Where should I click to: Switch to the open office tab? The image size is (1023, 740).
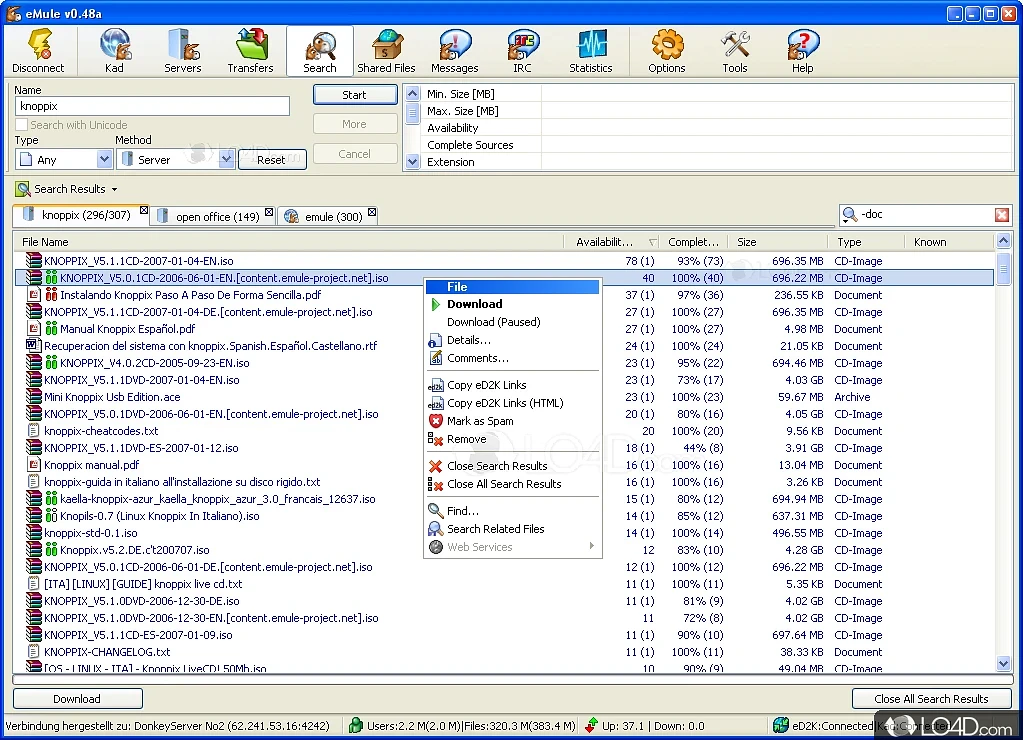click(216, 216)
